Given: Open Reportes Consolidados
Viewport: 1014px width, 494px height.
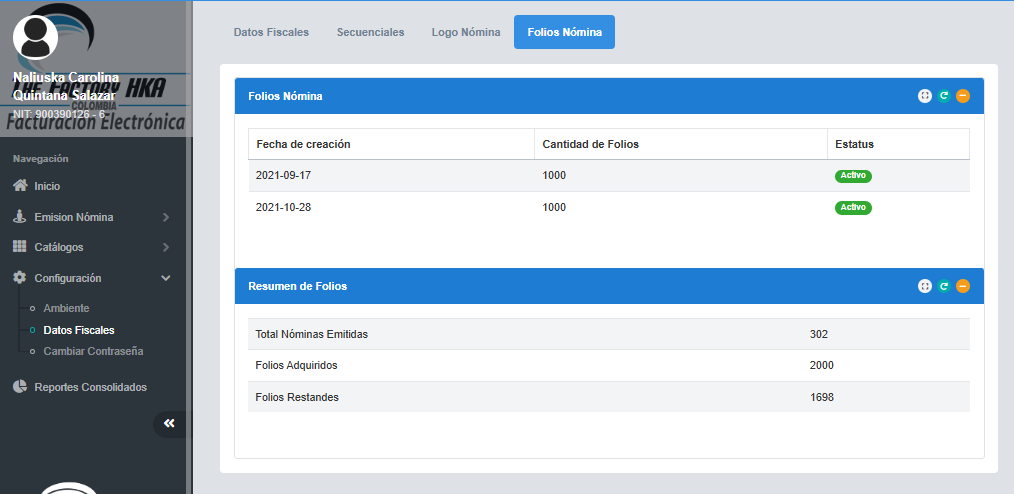Looking at the screenshot, I should (x=90, y=387).
